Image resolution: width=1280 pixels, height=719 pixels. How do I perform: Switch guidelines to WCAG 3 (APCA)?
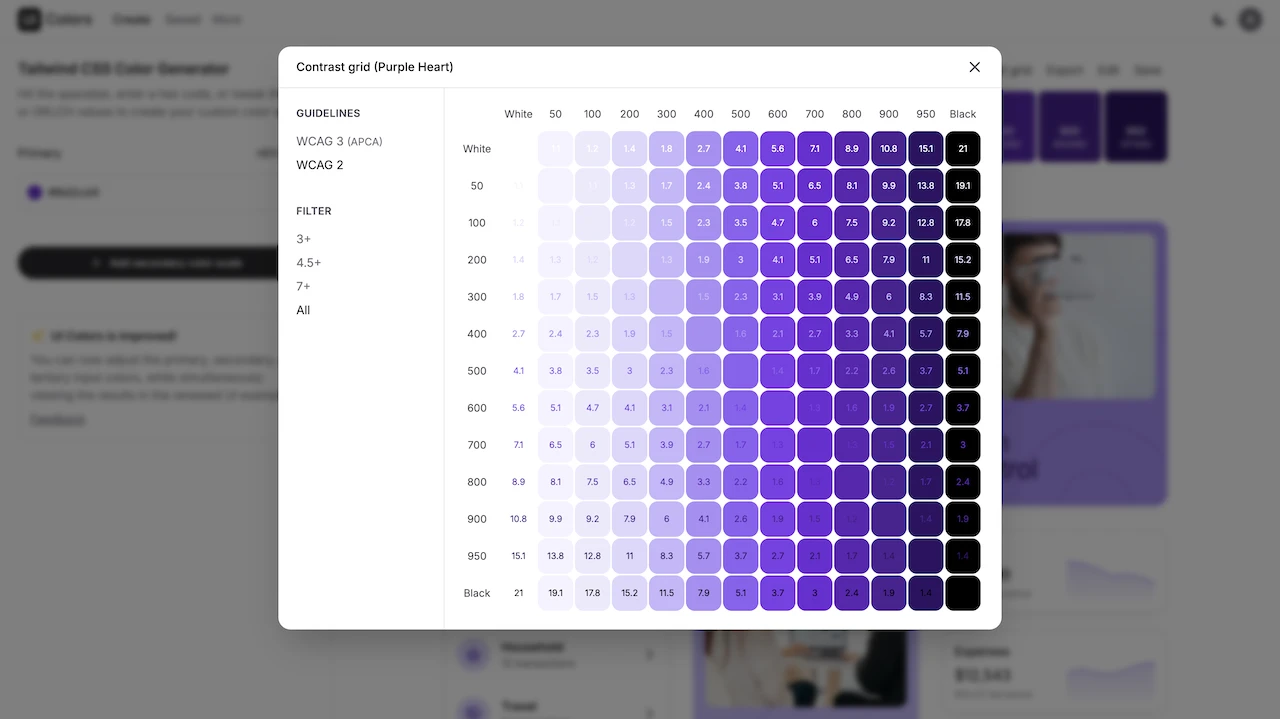(339, 141)
